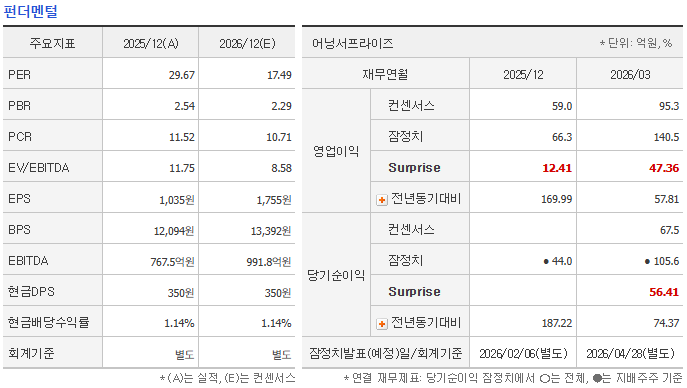The width and height of the screenshot is (687, 388).
Task: Click 영업이익 잠정치 value 66.3
Action: coord(562,137)
